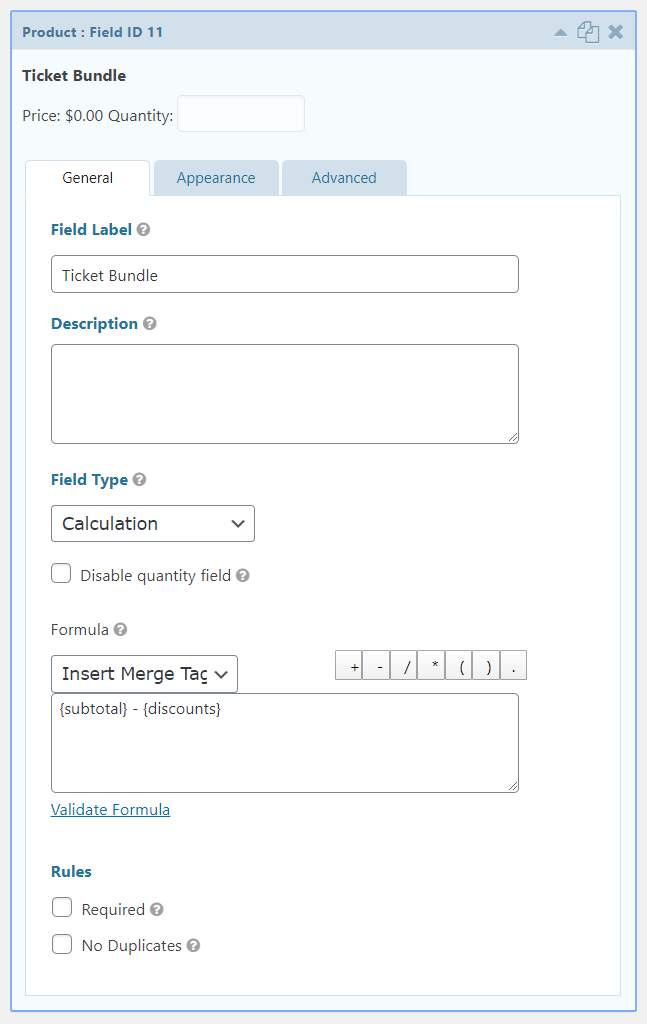Open help tooltip next to Description

click(150, 323)
